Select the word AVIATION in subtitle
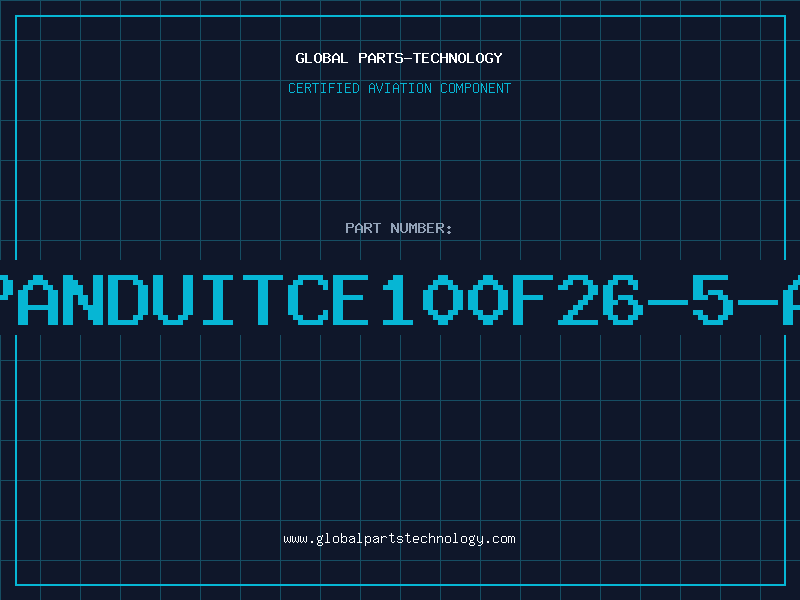 click(400, 88)
